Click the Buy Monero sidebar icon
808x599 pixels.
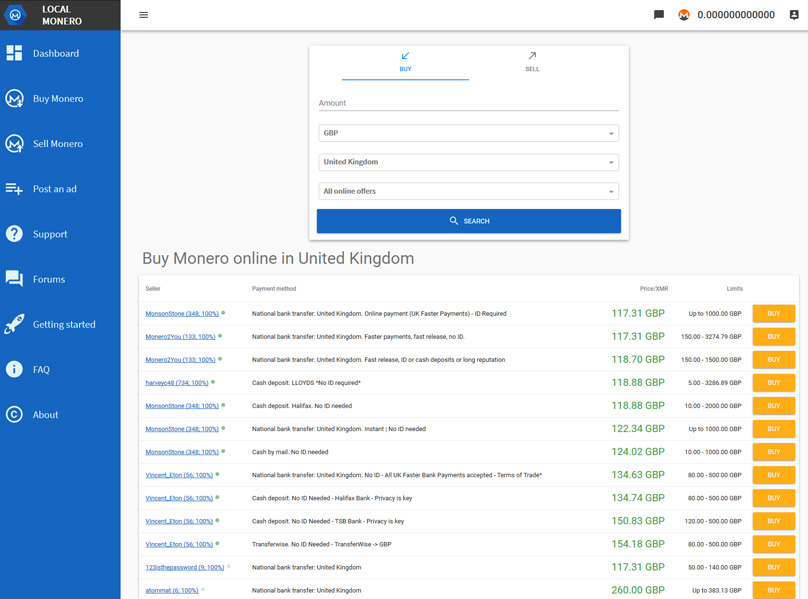14,98
